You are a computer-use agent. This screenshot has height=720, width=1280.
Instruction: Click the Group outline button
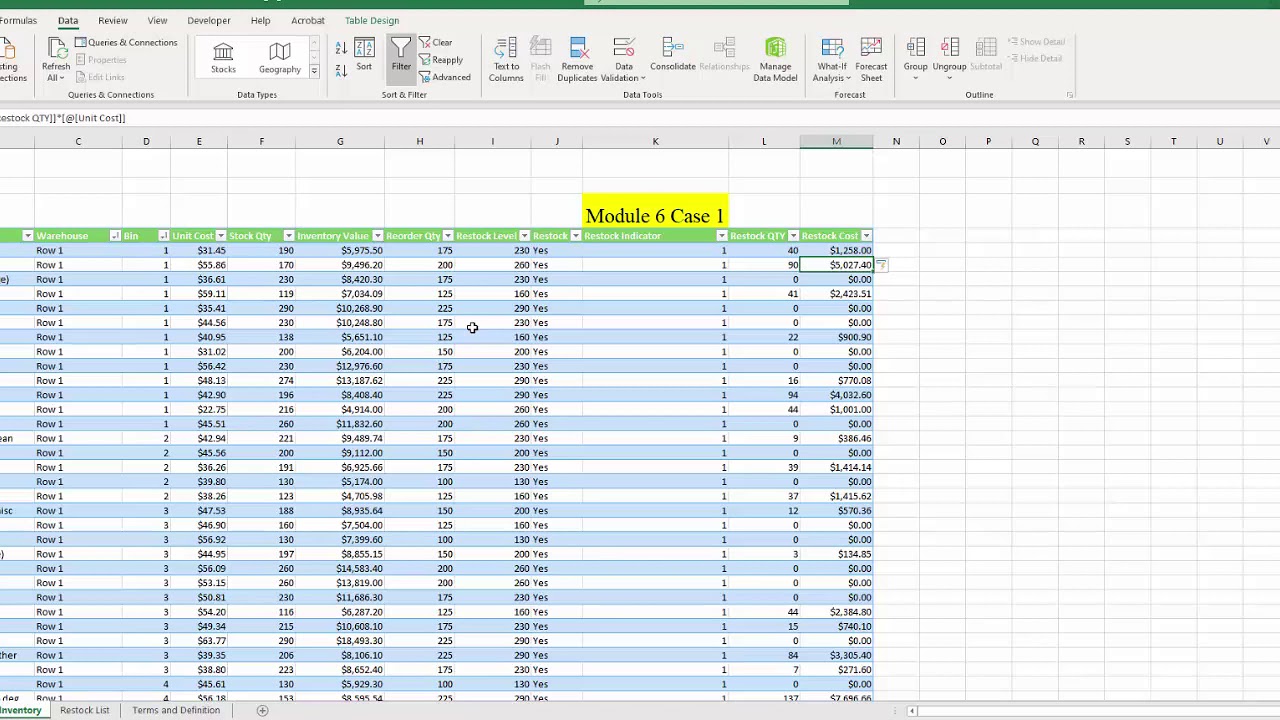tap(915, 60)
